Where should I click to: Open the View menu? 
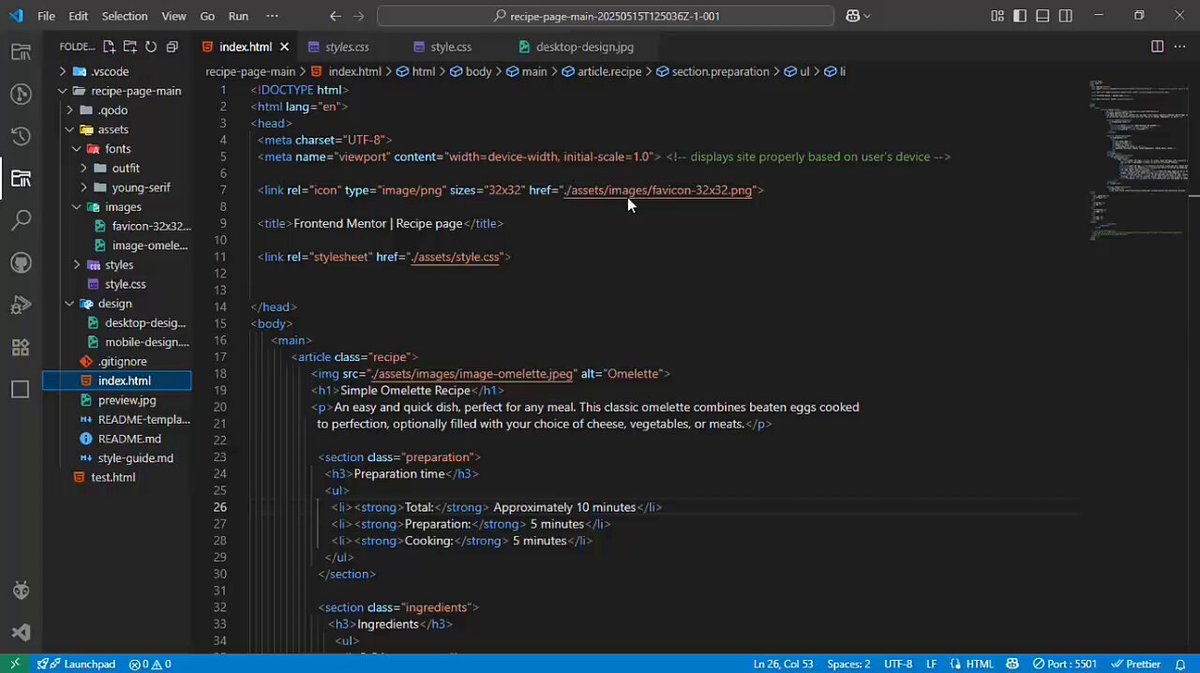174,16
